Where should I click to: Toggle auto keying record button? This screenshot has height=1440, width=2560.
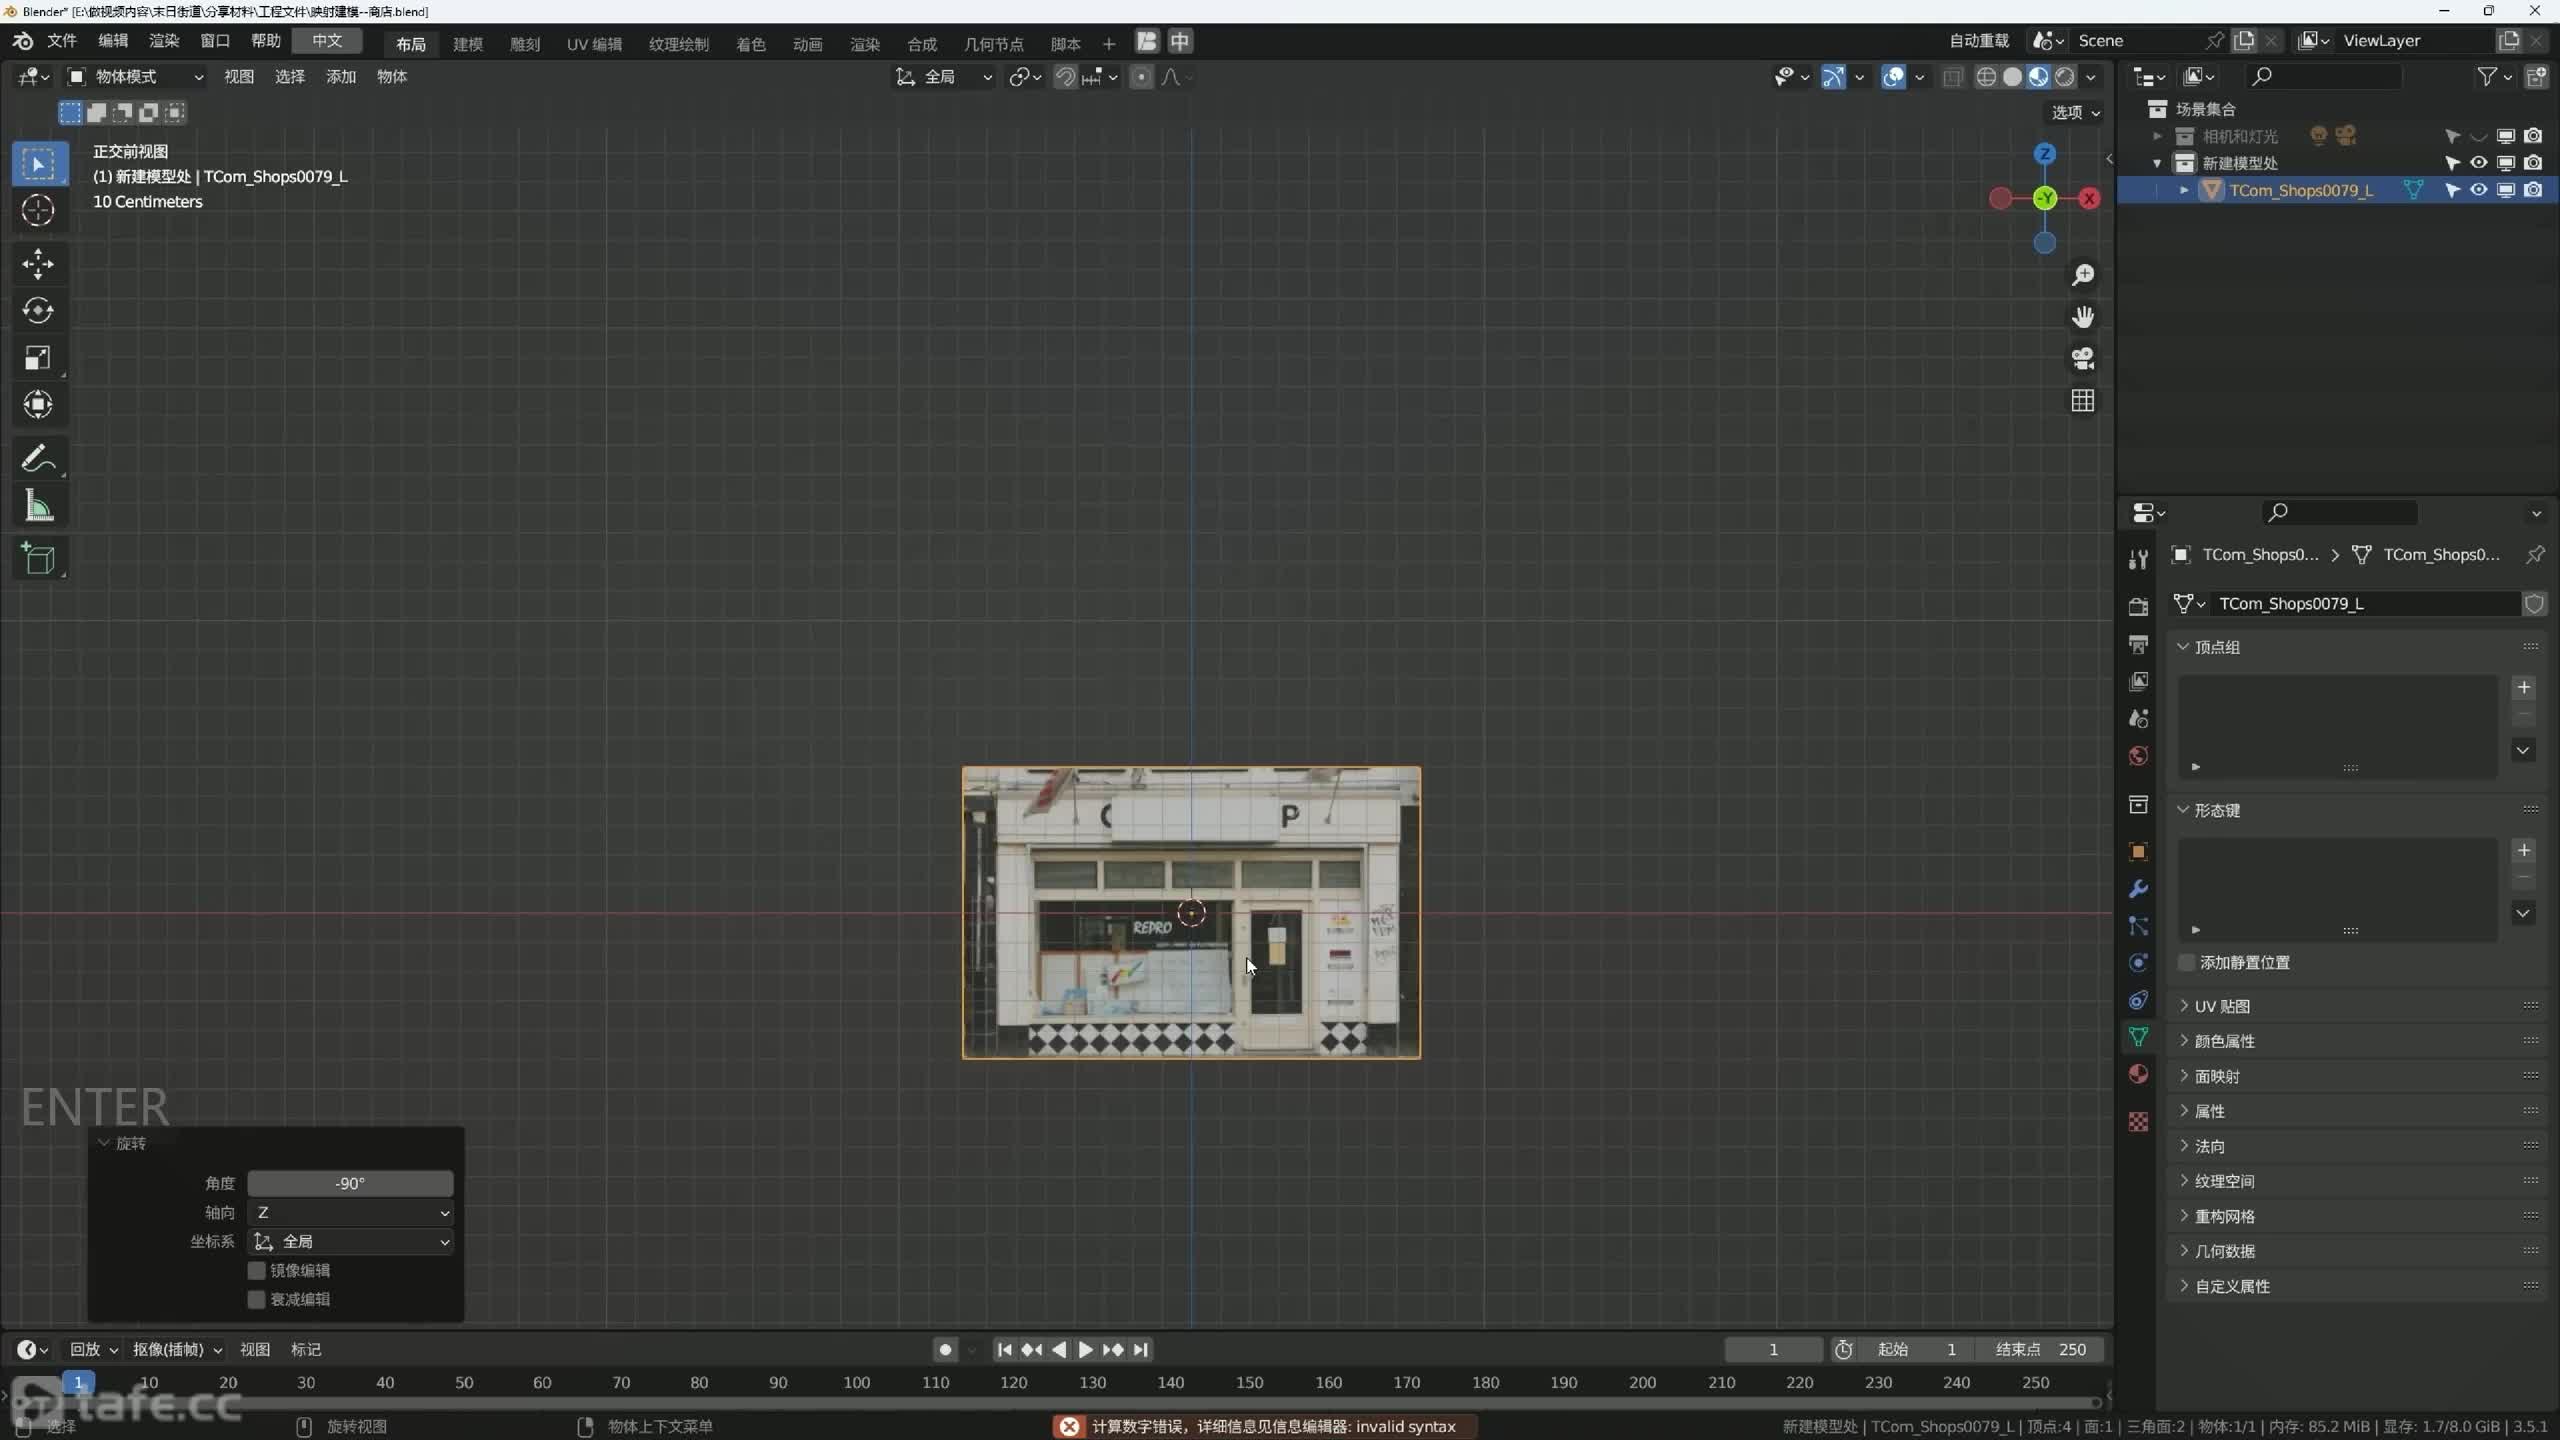click(x=945, y=1350)
